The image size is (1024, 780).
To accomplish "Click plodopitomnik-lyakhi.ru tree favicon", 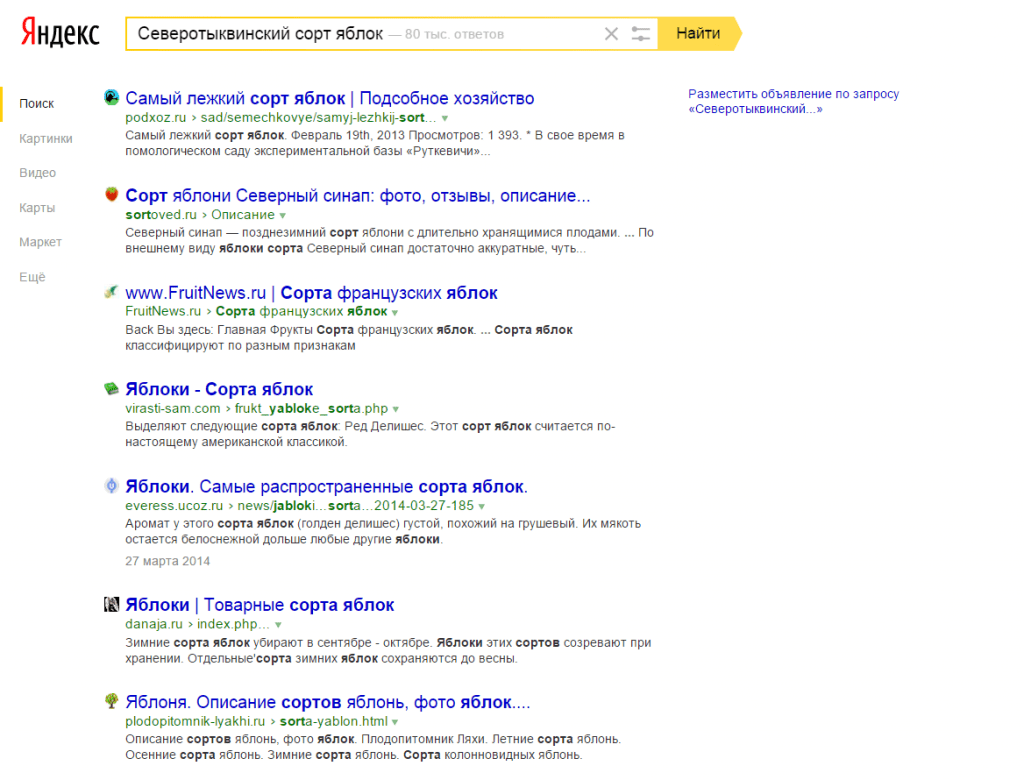I will point(111,701).
